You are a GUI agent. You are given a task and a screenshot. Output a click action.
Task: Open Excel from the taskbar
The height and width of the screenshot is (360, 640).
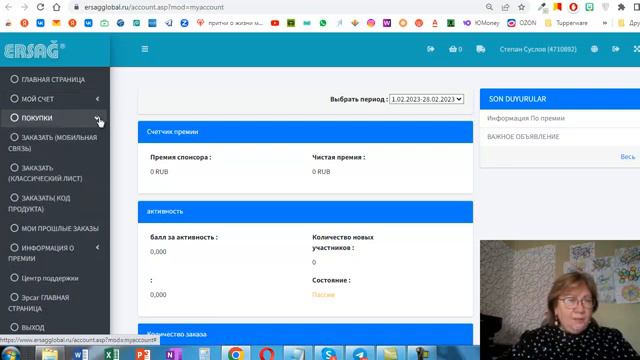pyautogui.click(x=111, y=353)
